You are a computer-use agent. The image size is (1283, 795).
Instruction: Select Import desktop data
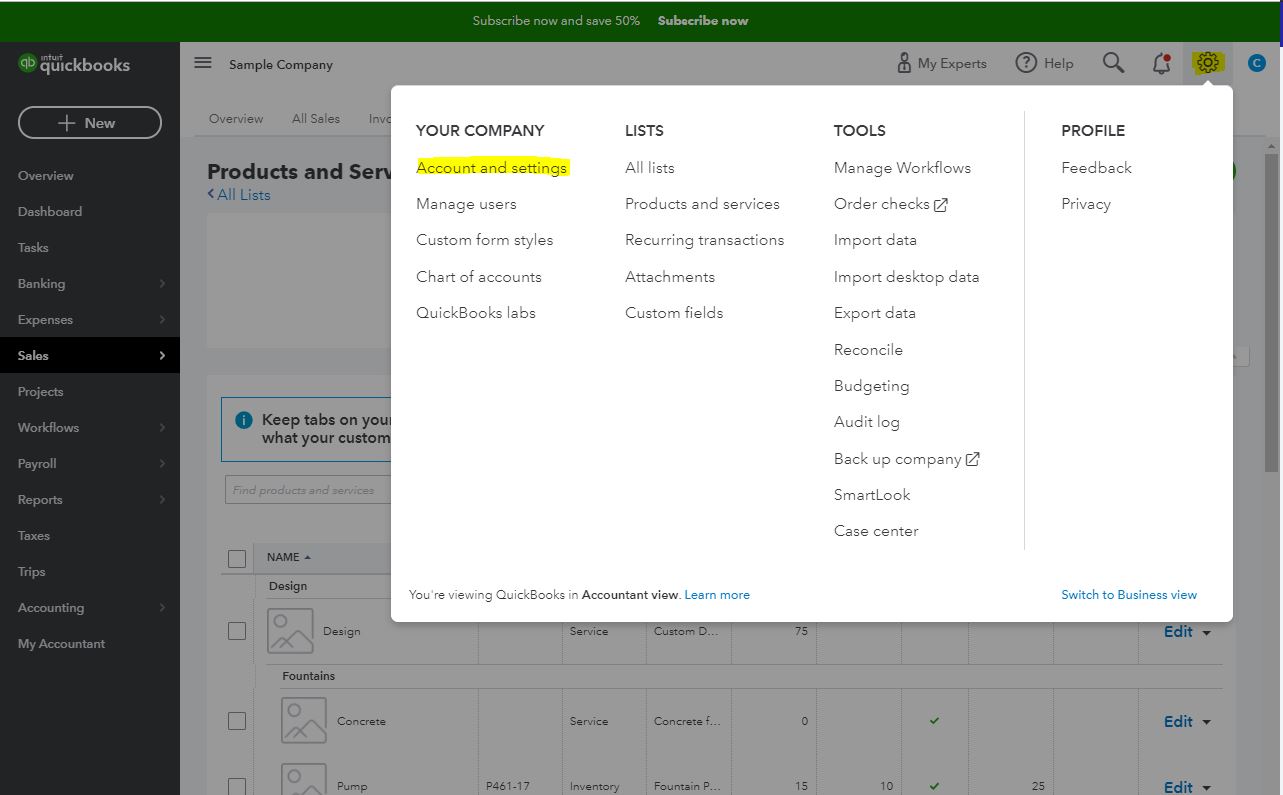(906, 277)
